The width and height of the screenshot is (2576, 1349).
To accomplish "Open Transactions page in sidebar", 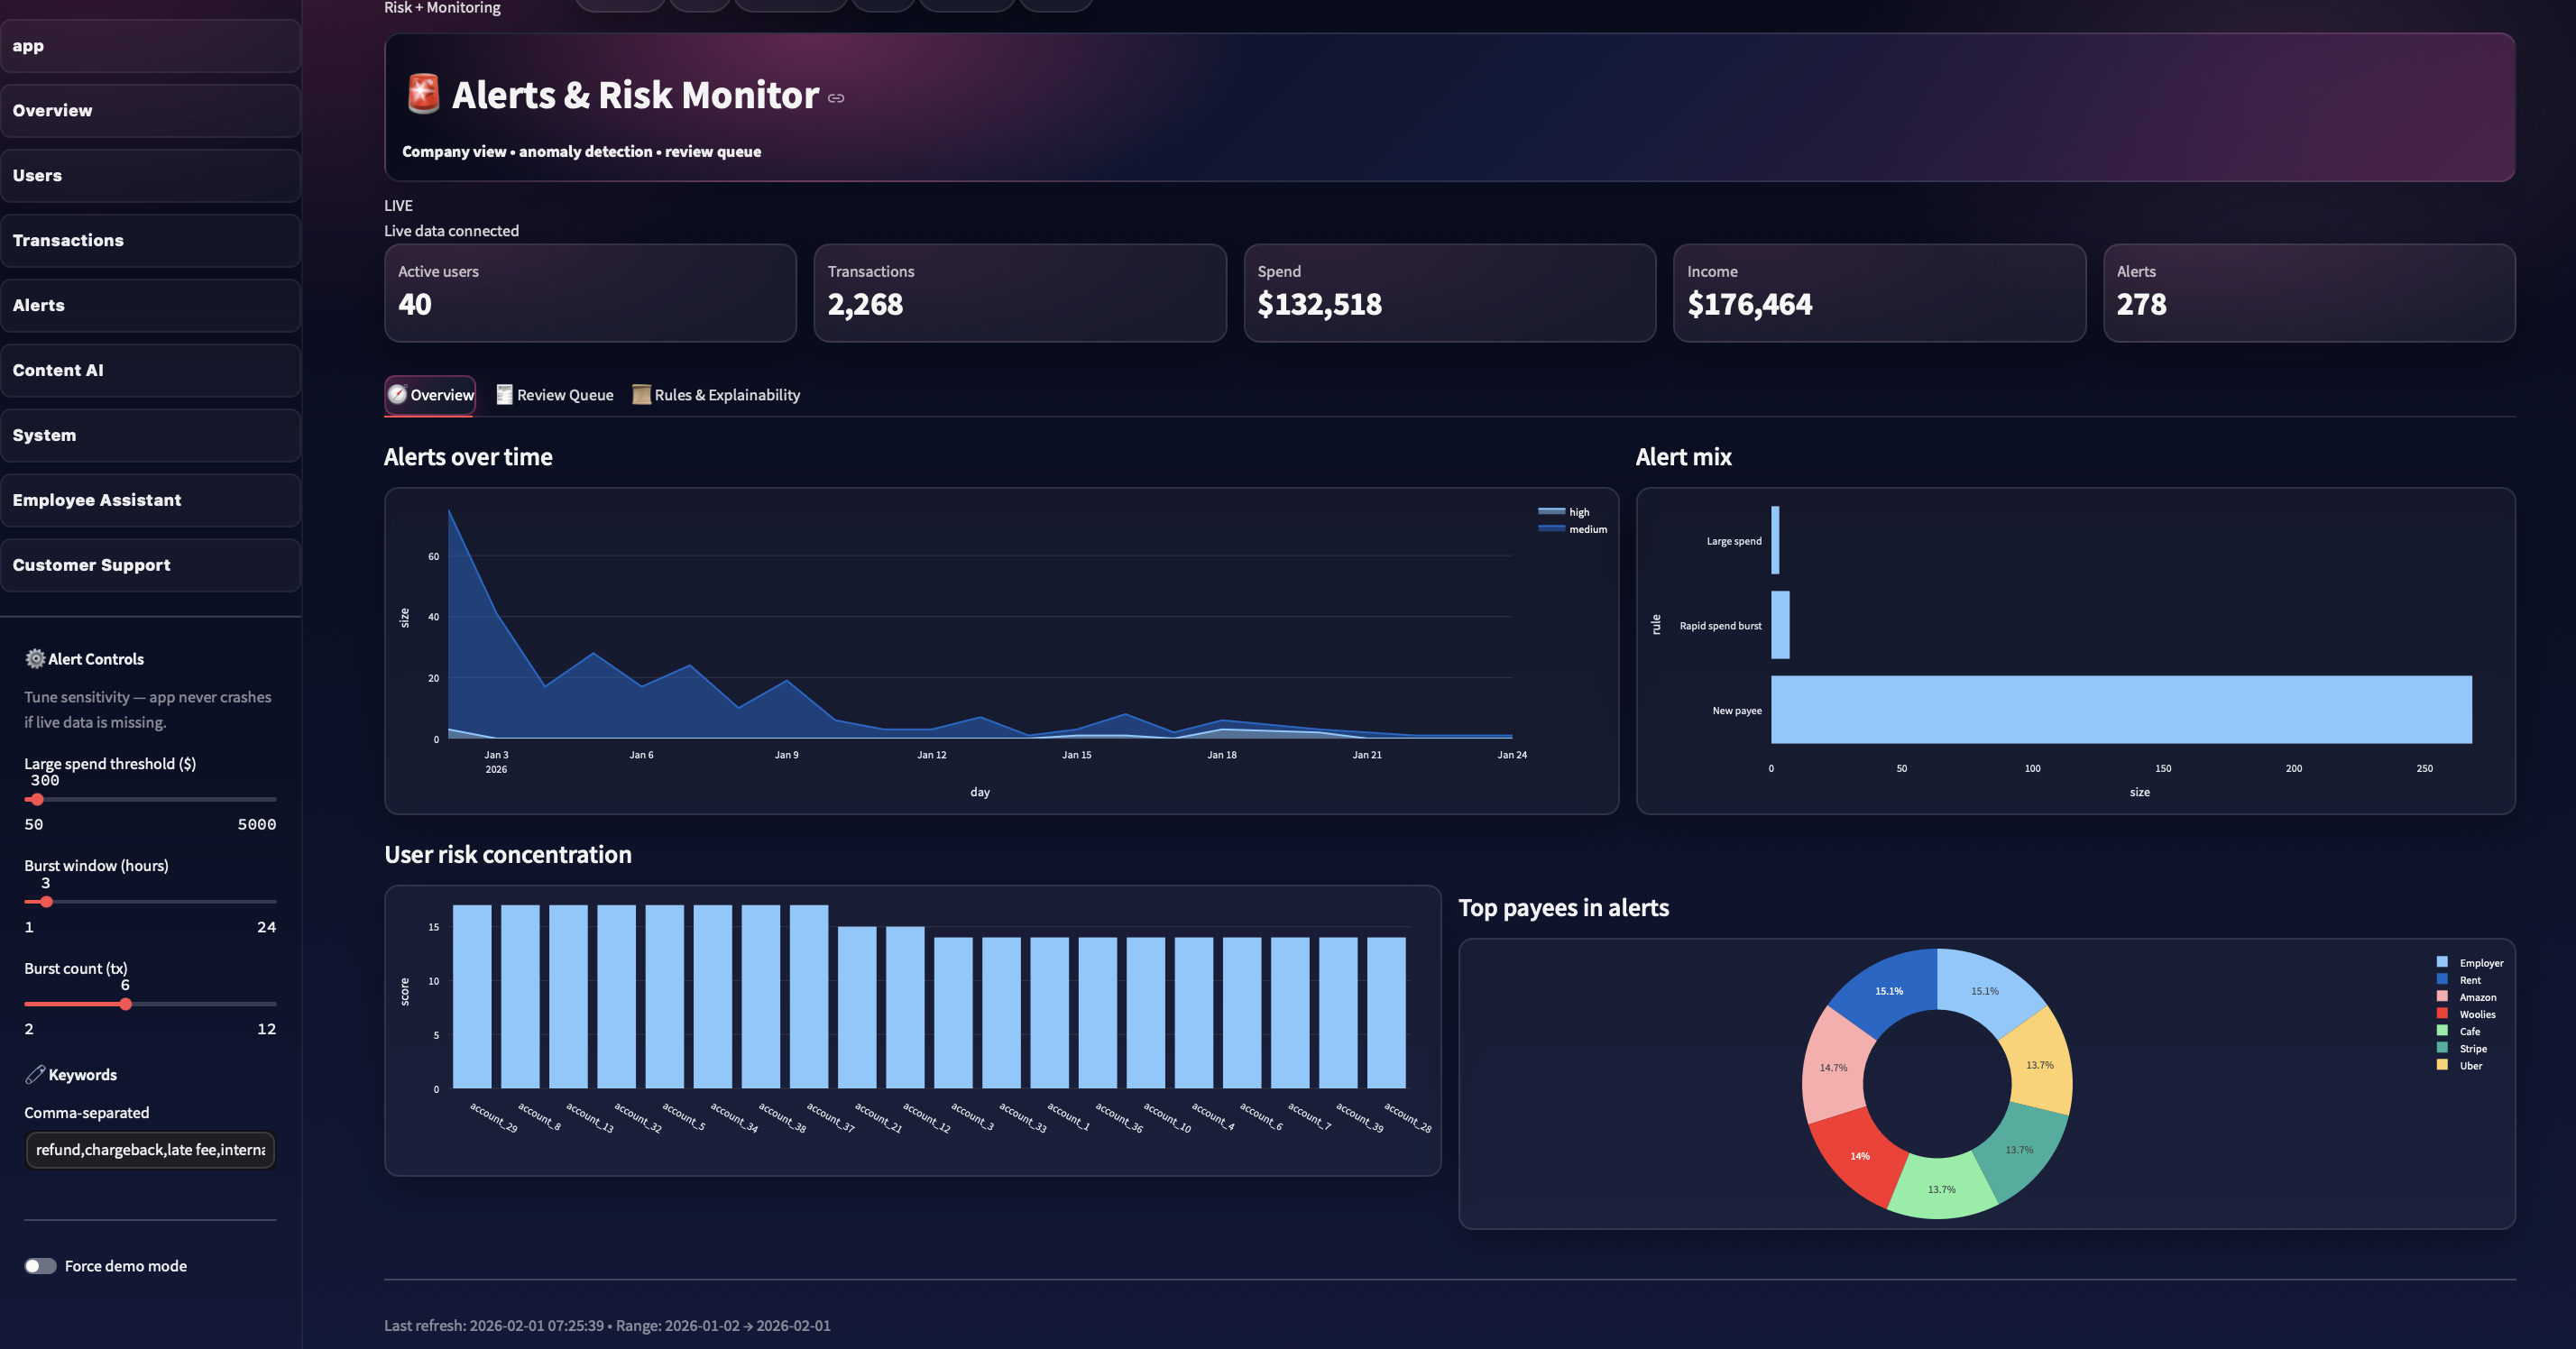I will tap(150, 240).
